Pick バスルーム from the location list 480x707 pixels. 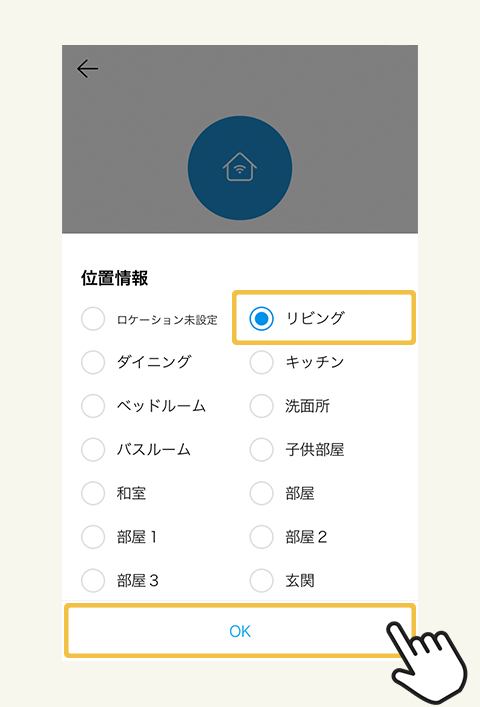tap(93, 450)
